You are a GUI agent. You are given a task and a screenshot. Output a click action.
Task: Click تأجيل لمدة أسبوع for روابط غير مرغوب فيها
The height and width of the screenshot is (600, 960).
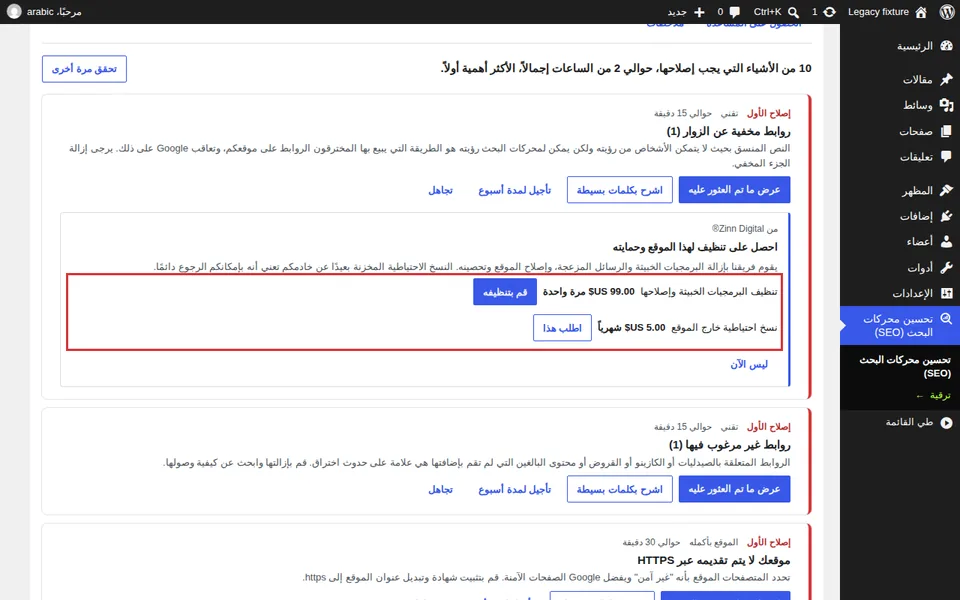click(x=514, y=489)
